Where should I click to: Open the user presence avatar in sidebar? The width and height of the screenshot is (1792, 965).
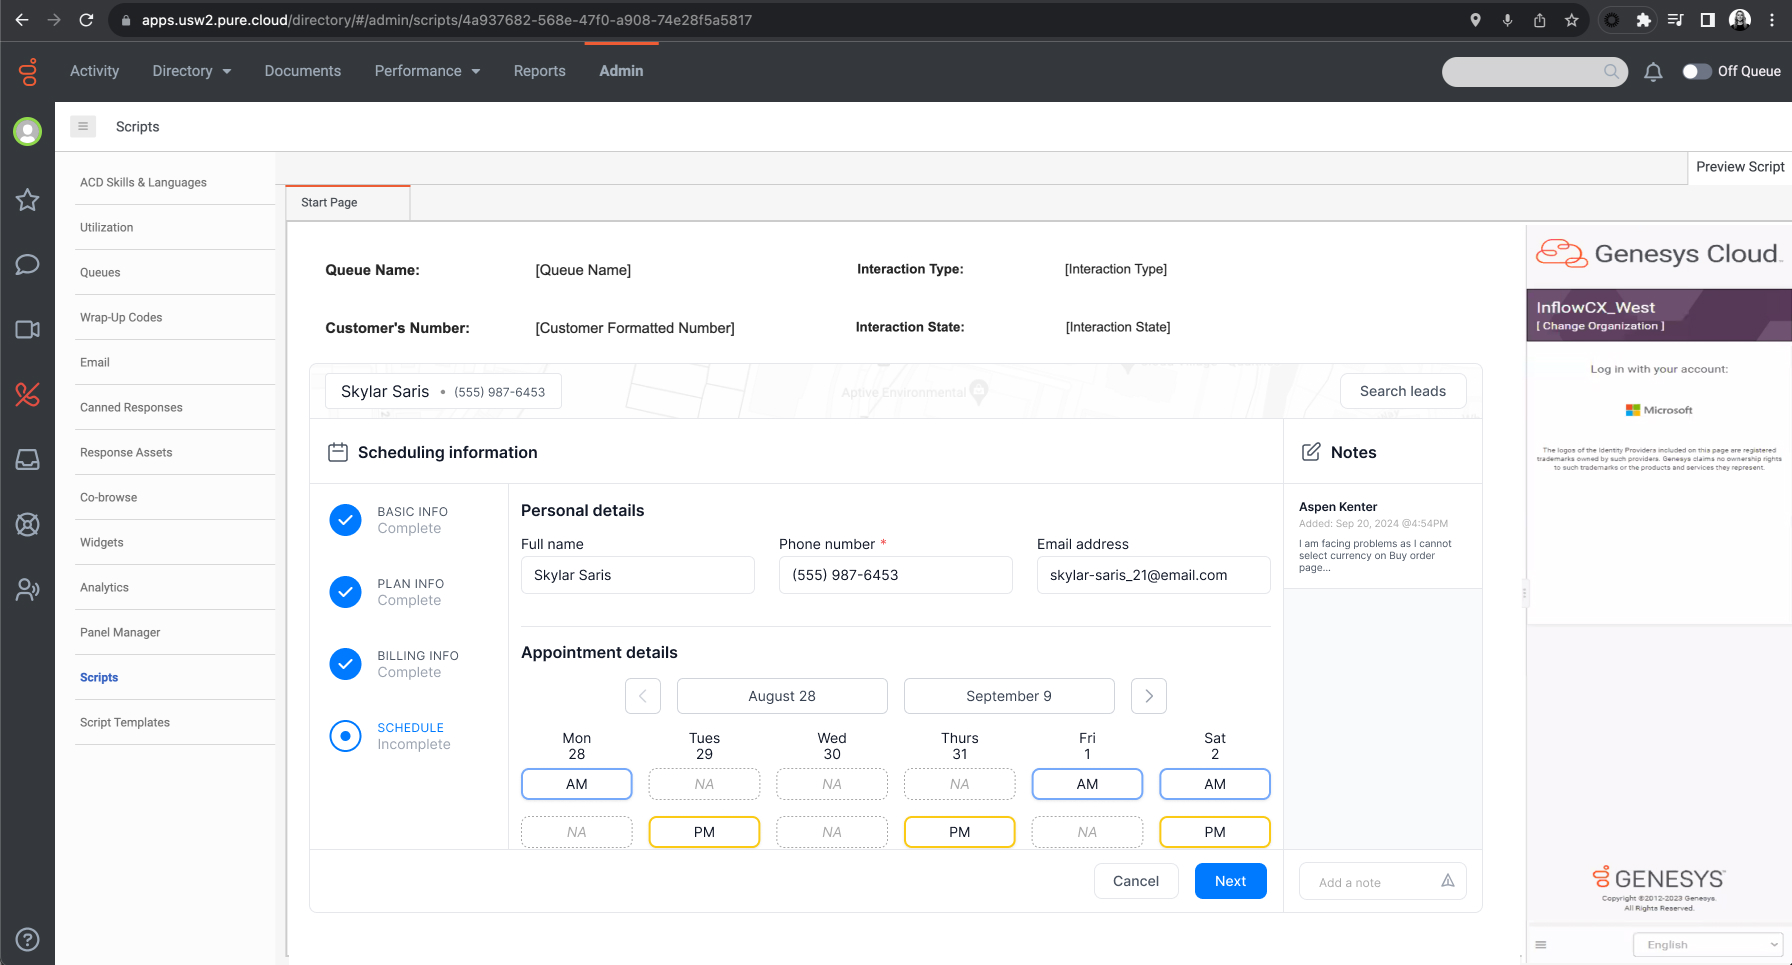point(28,131)
